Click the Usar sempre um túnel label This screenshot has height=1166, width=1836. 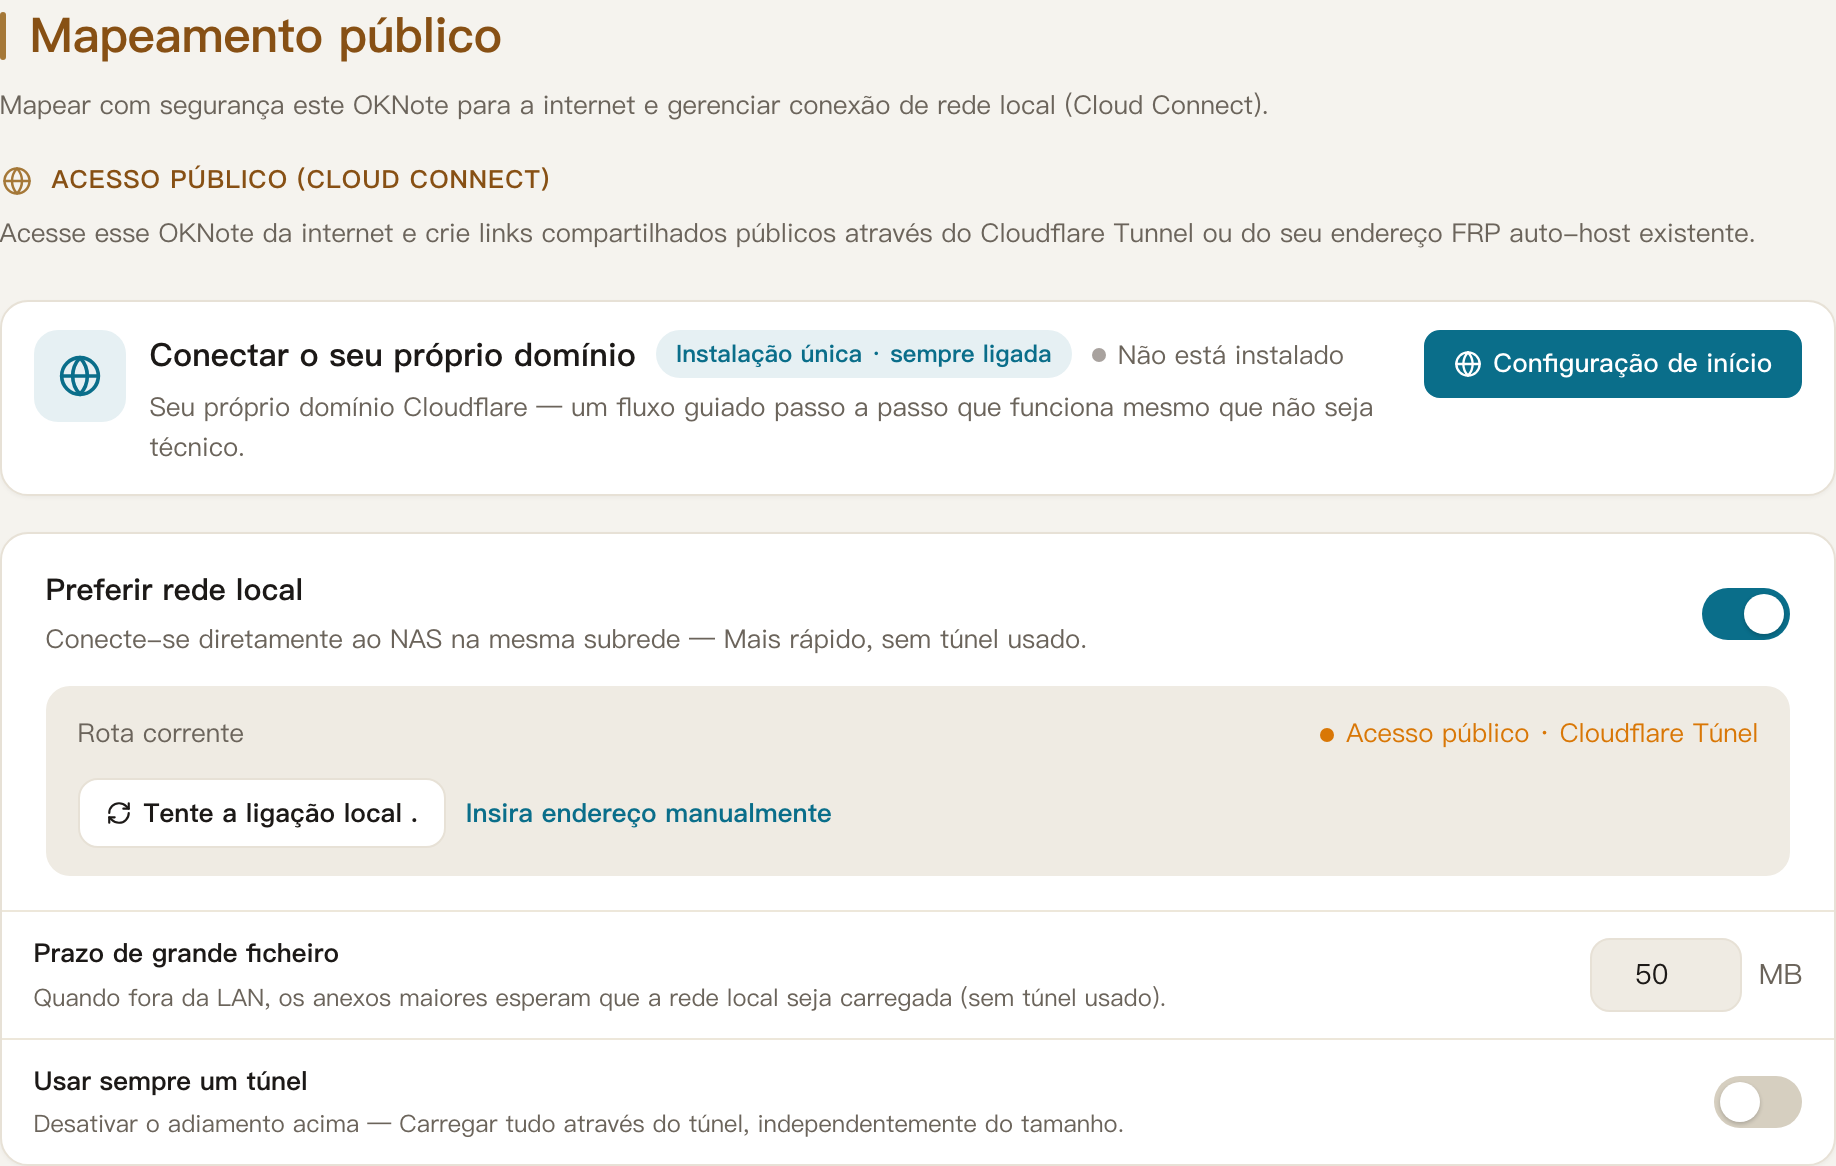(x=170, y=1081)
